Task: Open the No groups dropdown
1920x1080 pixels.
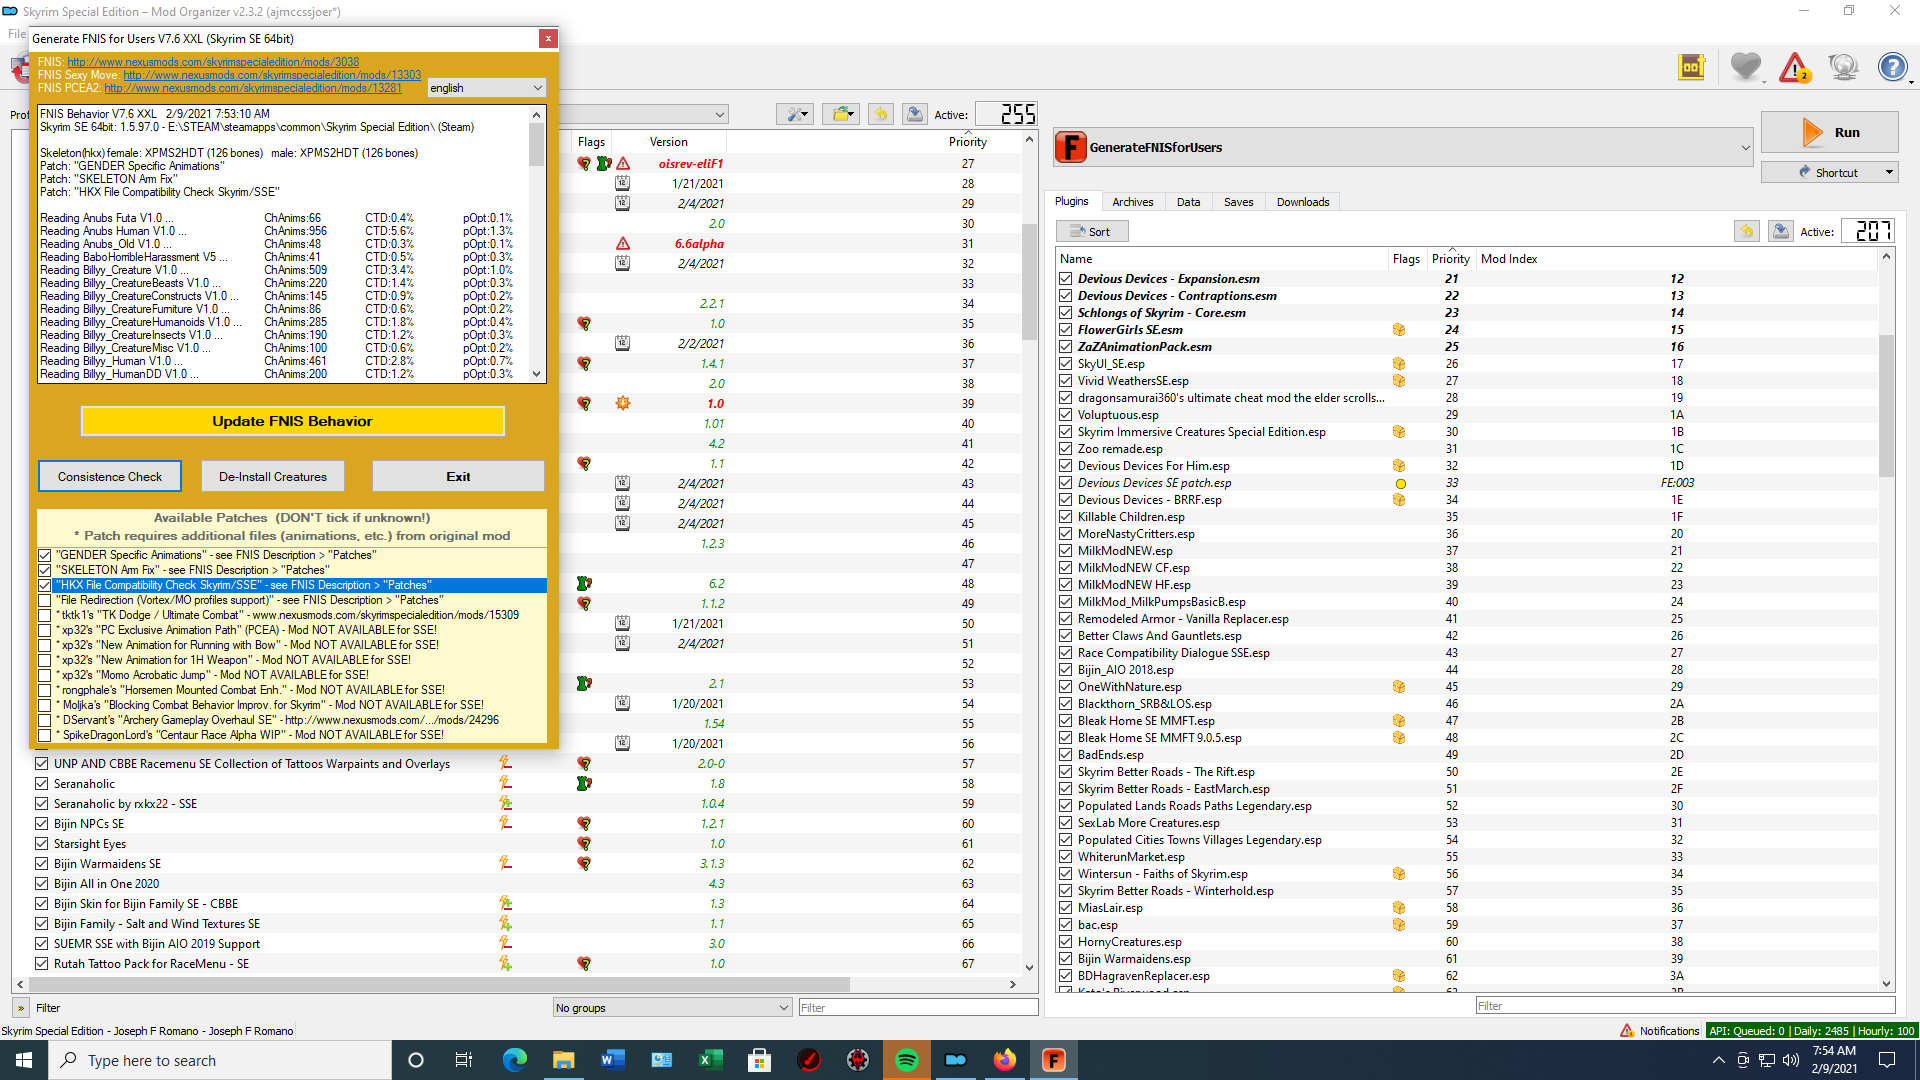Action: pyautogui.click(x=672, y=1008)
